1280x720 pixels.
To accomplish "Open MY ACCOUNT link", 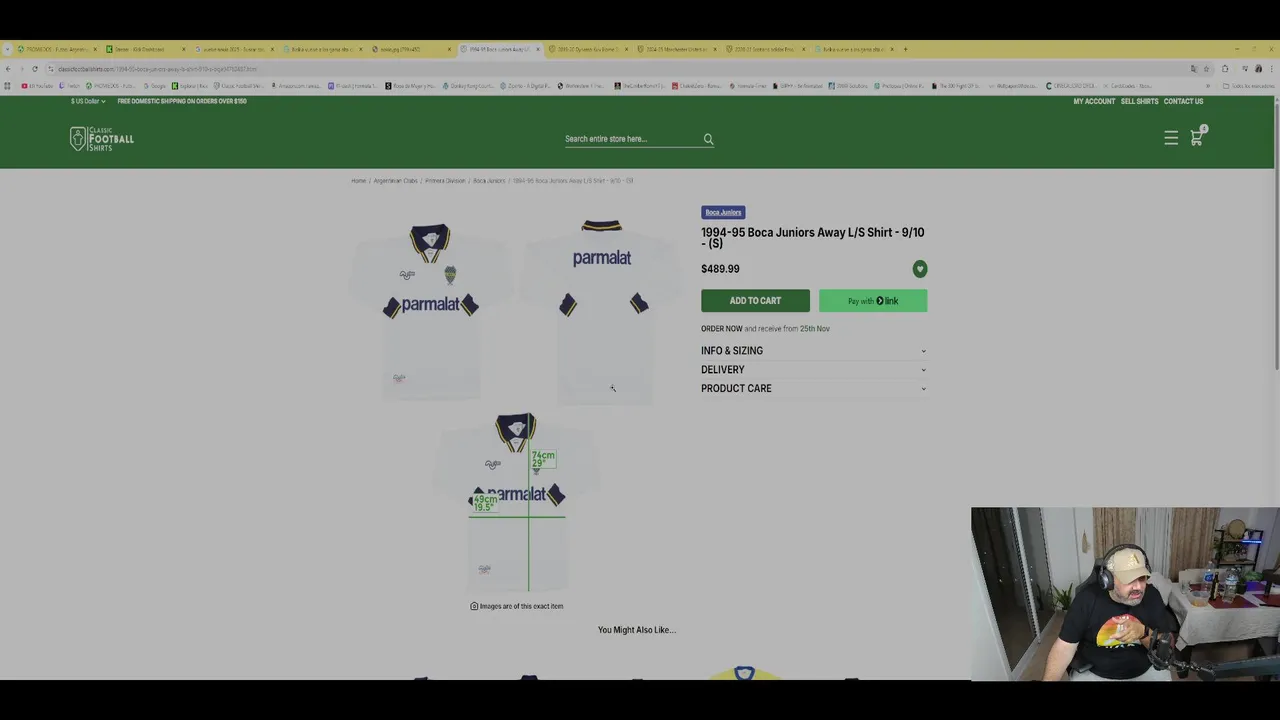I will coord(1094,101).
